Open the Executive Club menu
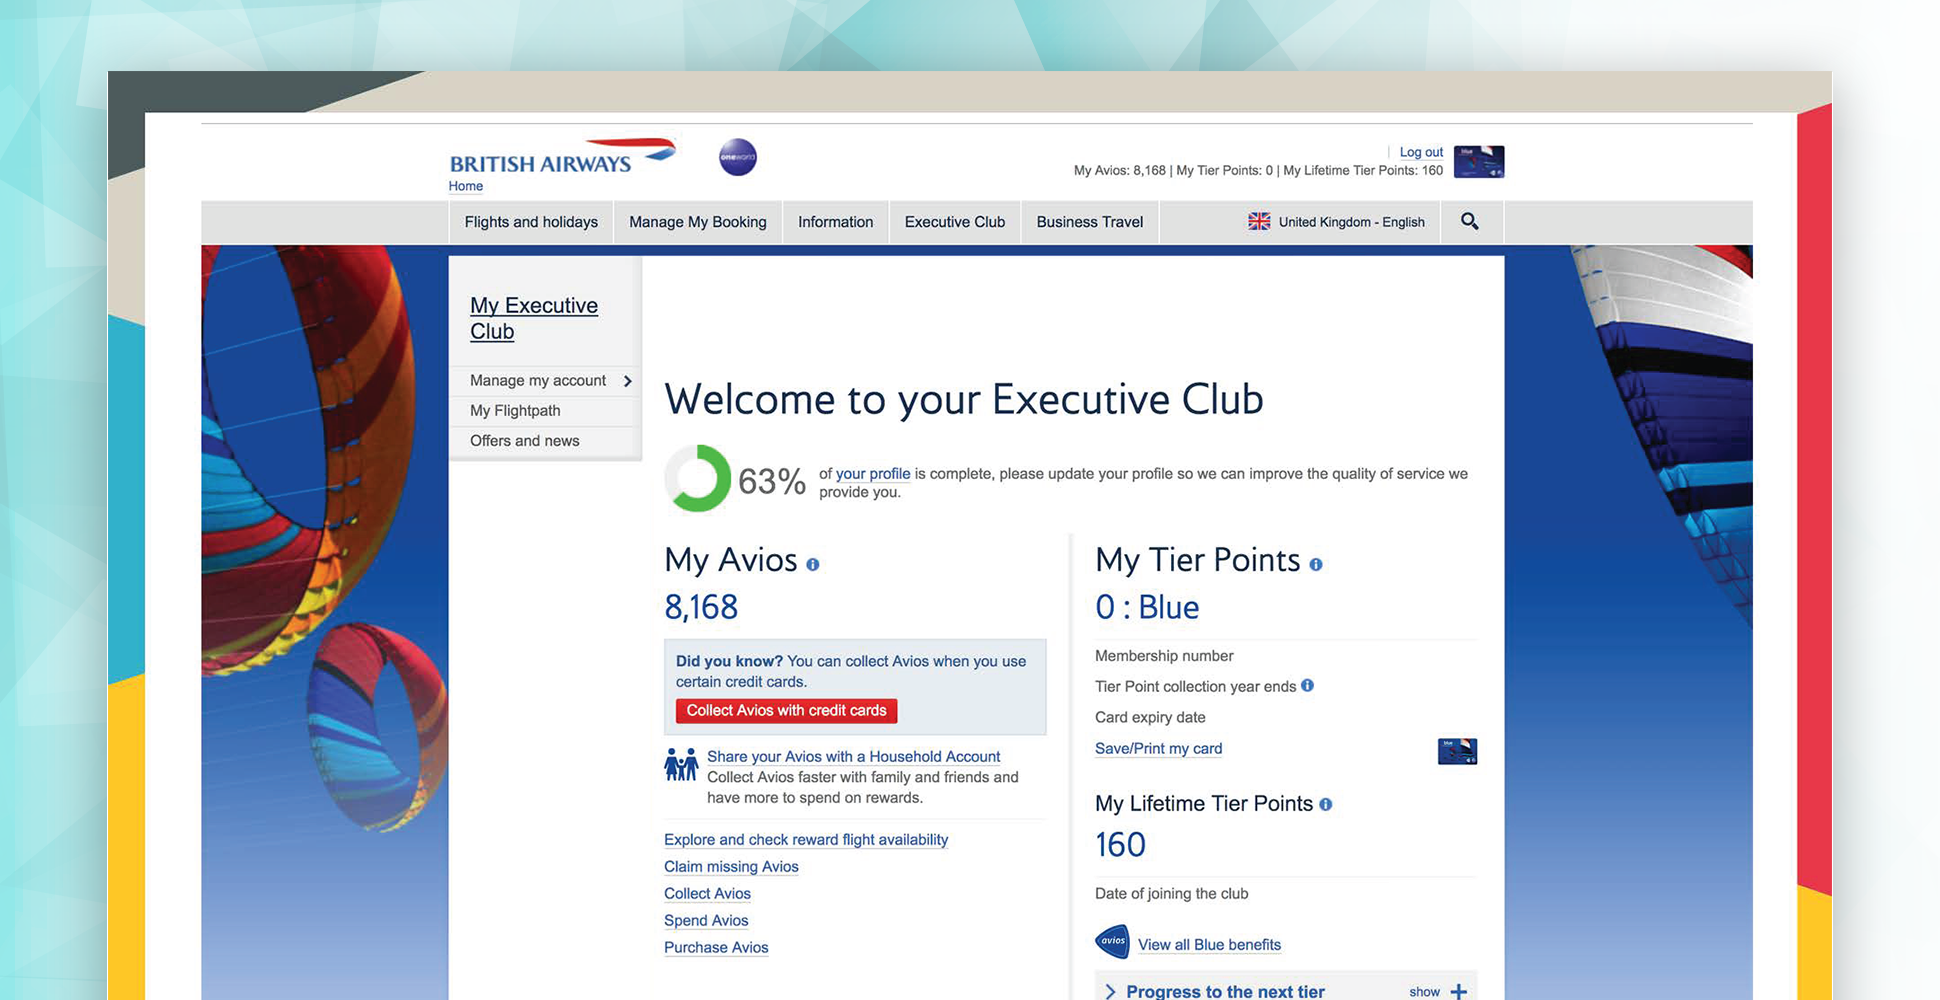Image resolution: width=1940 pixels, height=1000 pixels. coord(954,222)
